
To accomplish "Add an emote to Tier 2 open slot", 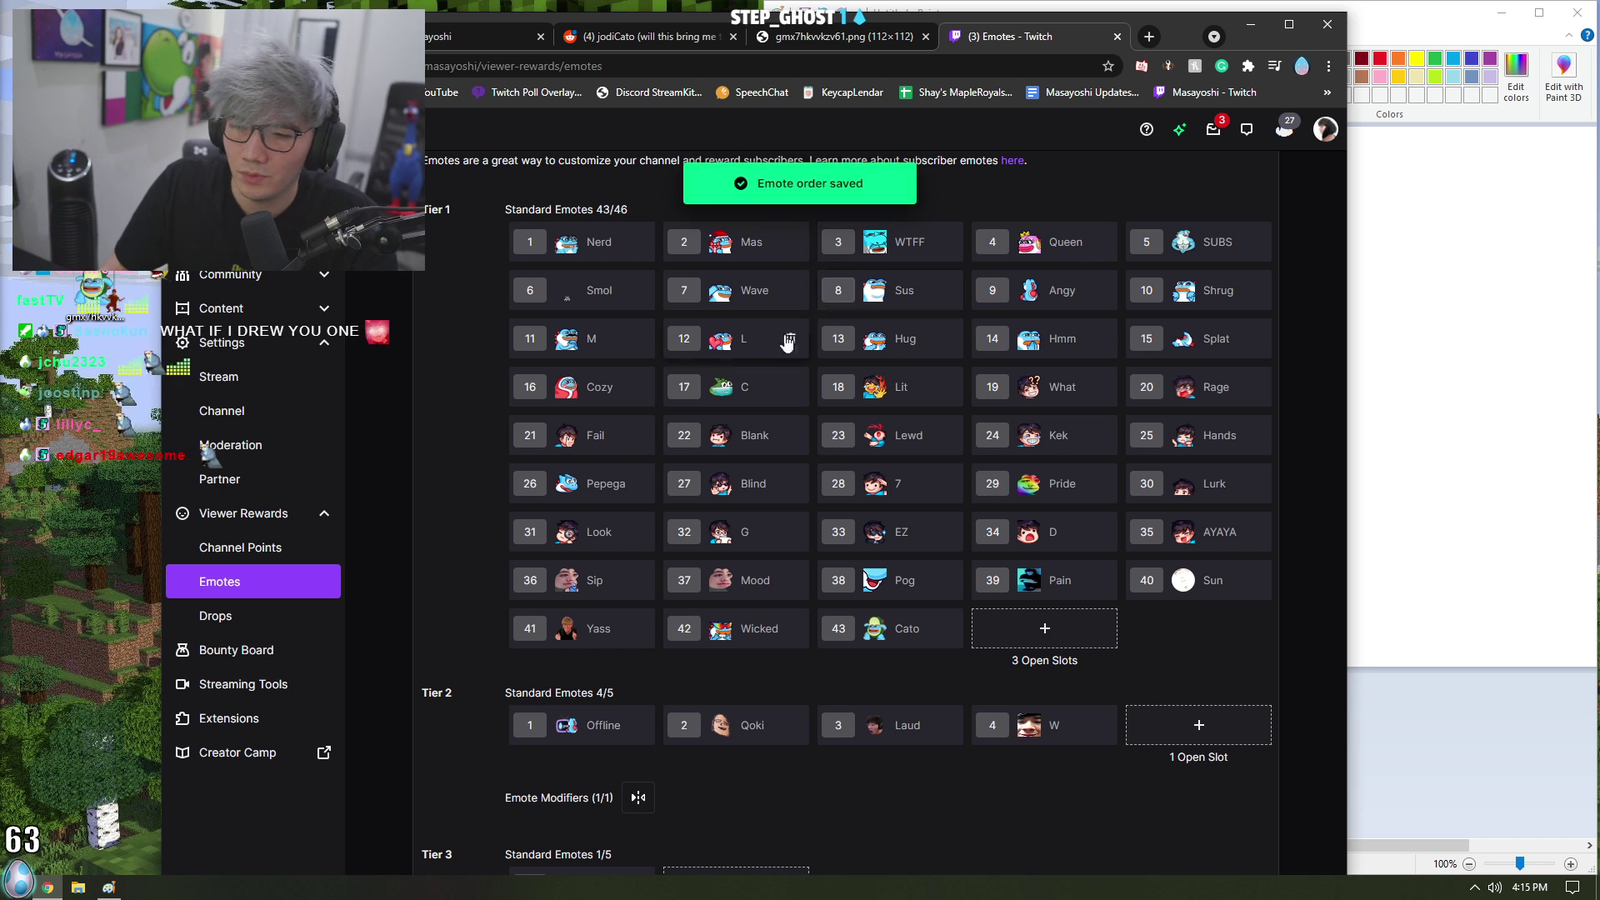I will (1198, 725).
